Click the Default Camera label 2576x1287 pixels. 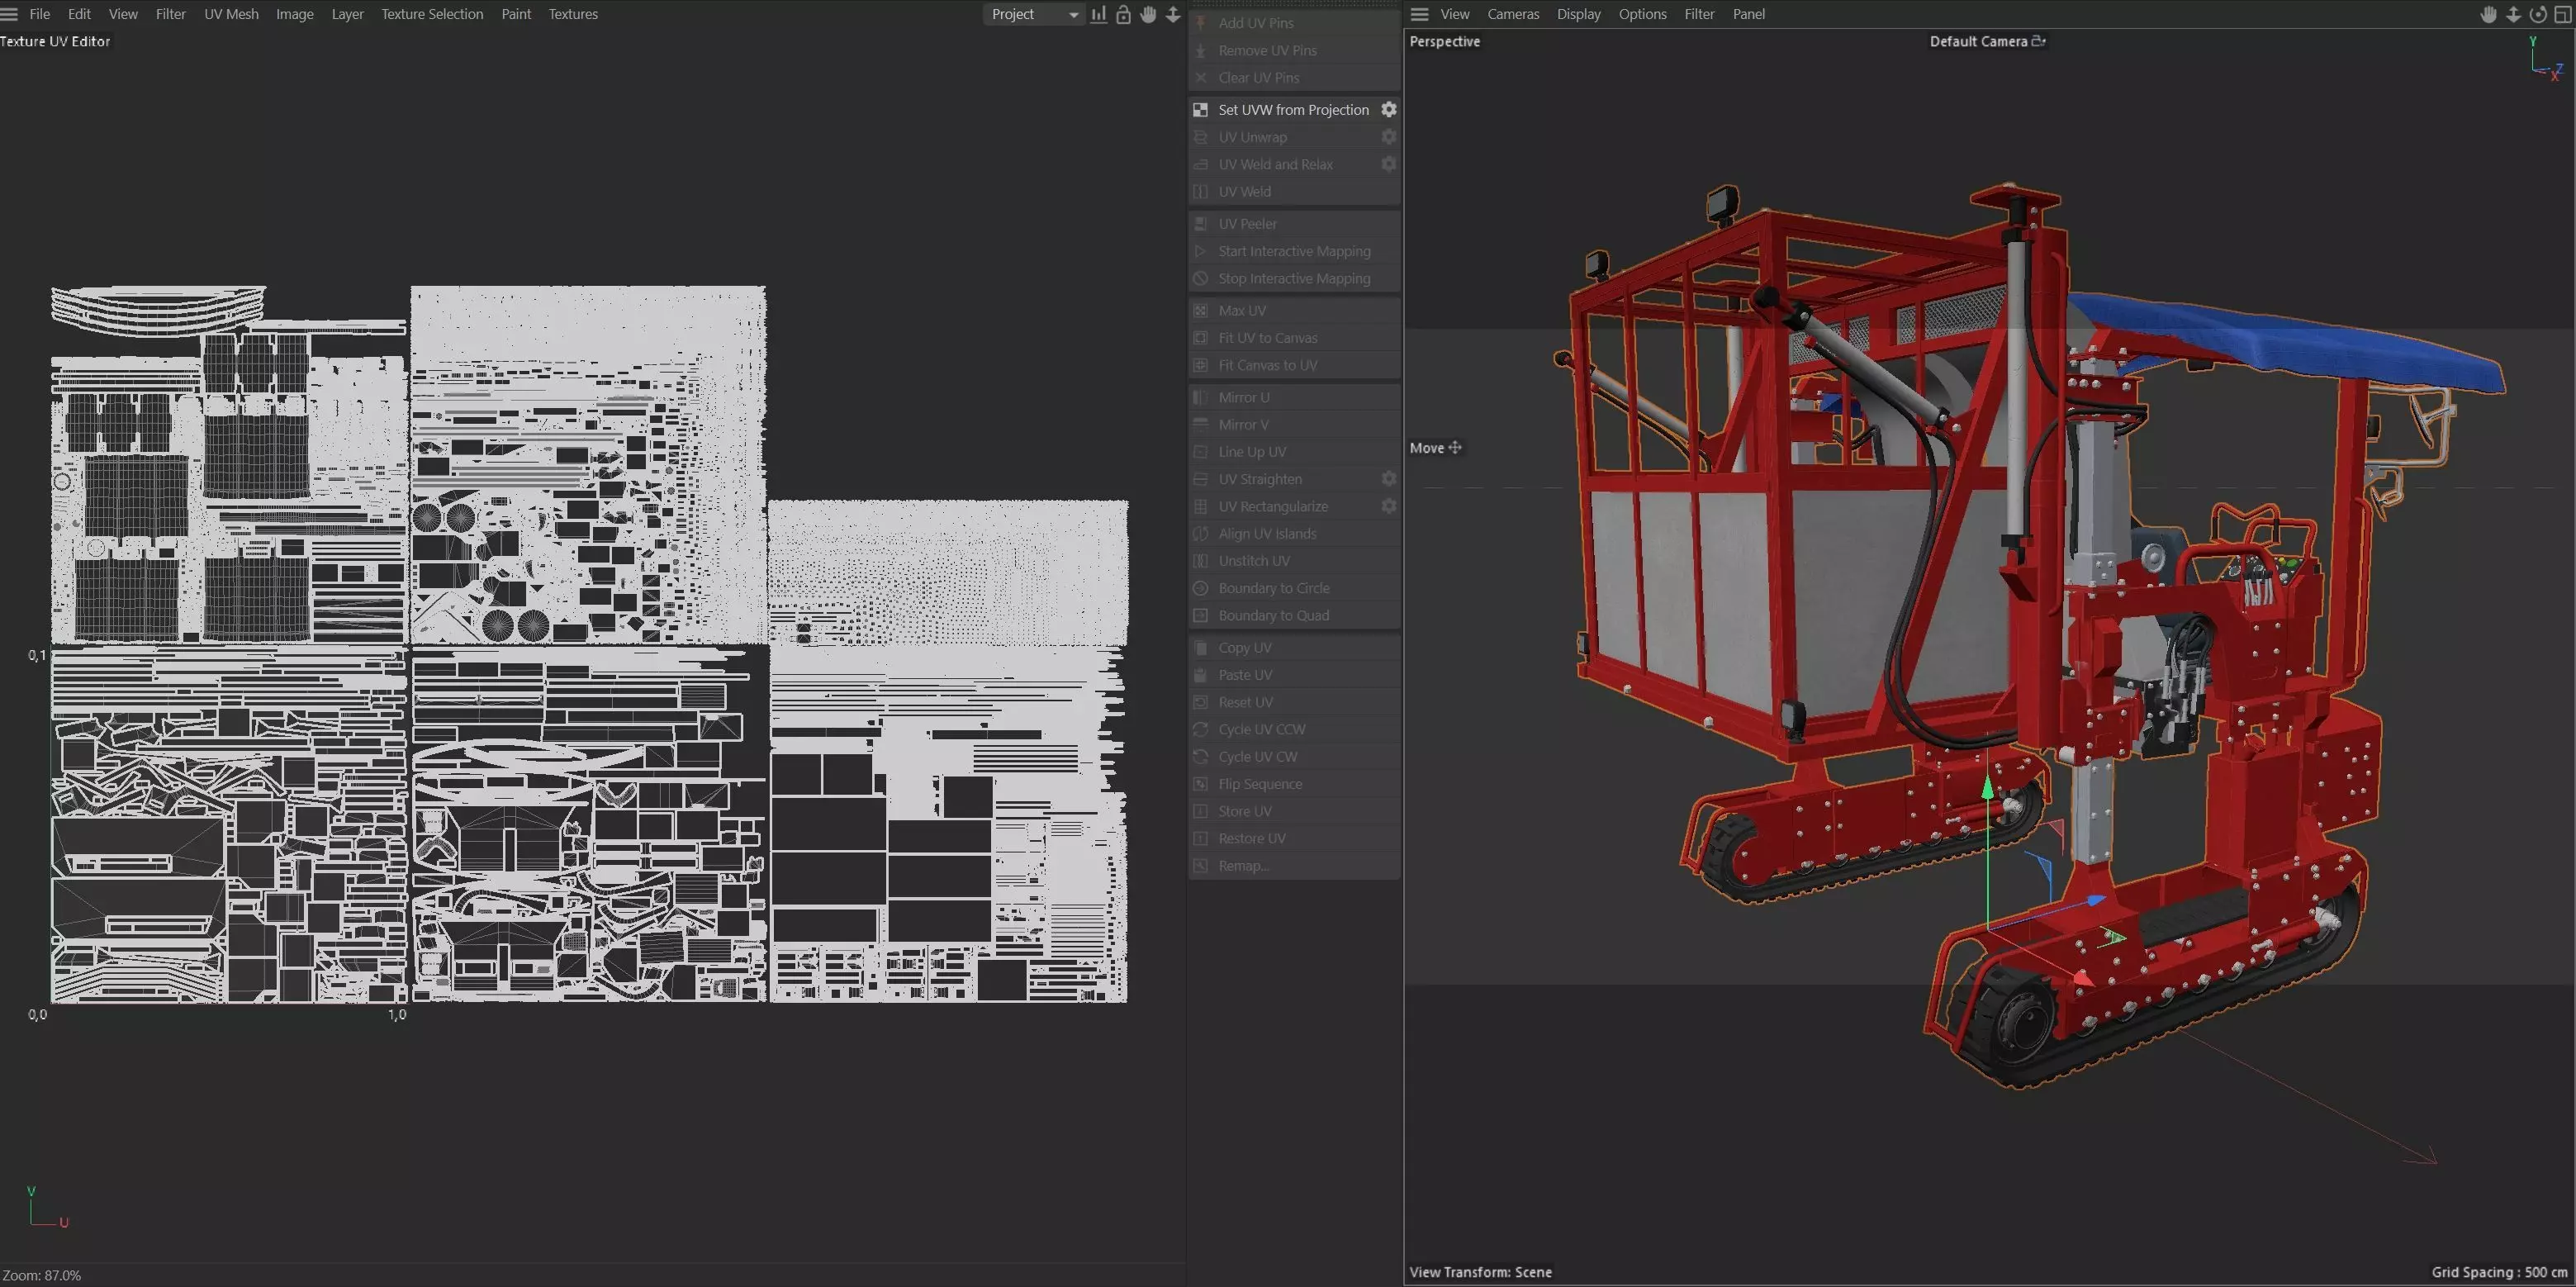coord(1977,41)
